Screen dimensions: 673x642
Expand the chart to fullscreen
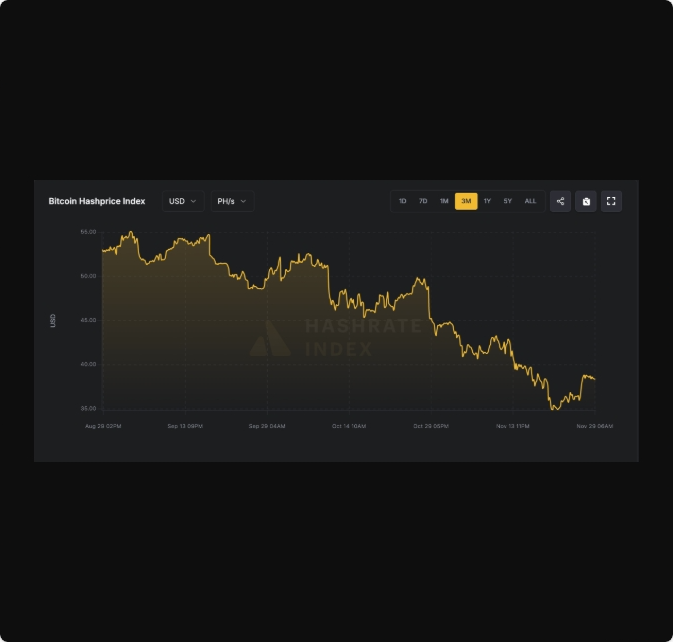pos(612,201)
